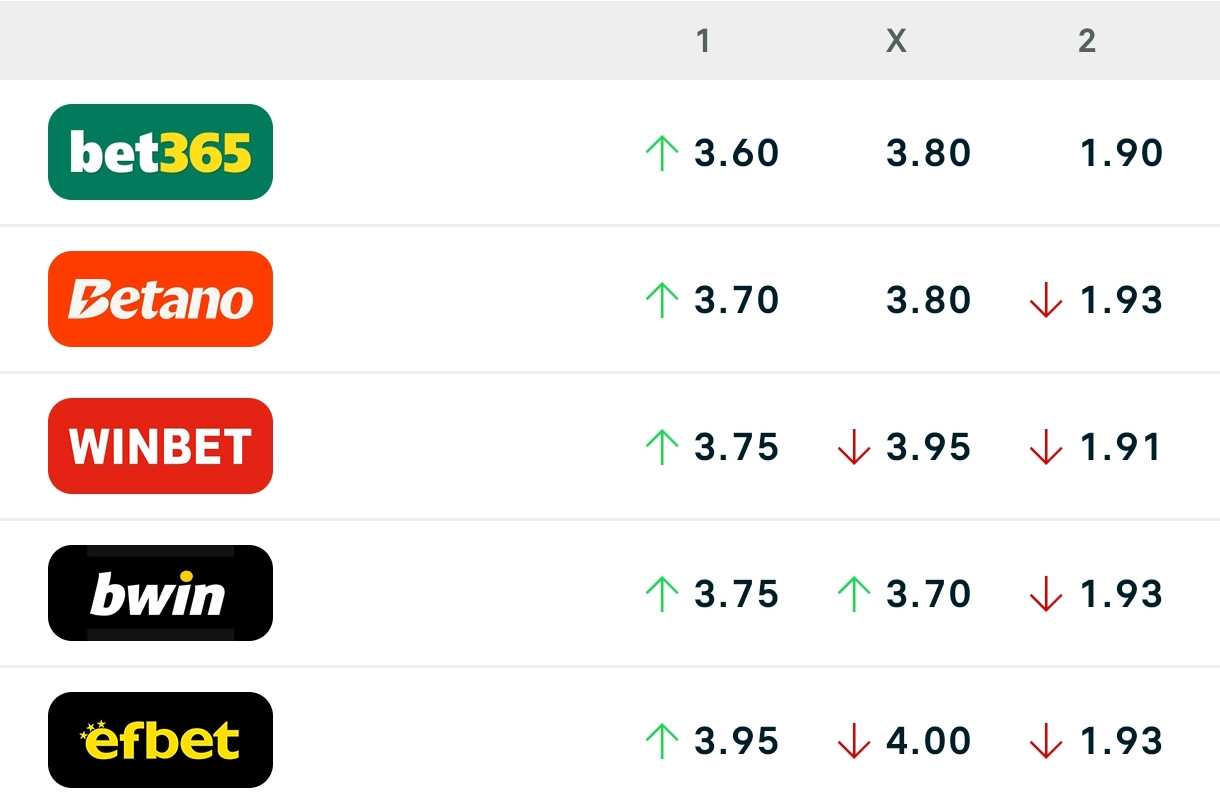Select bwin home odds 3.75
1220x810 pixels.
[736, 594]
